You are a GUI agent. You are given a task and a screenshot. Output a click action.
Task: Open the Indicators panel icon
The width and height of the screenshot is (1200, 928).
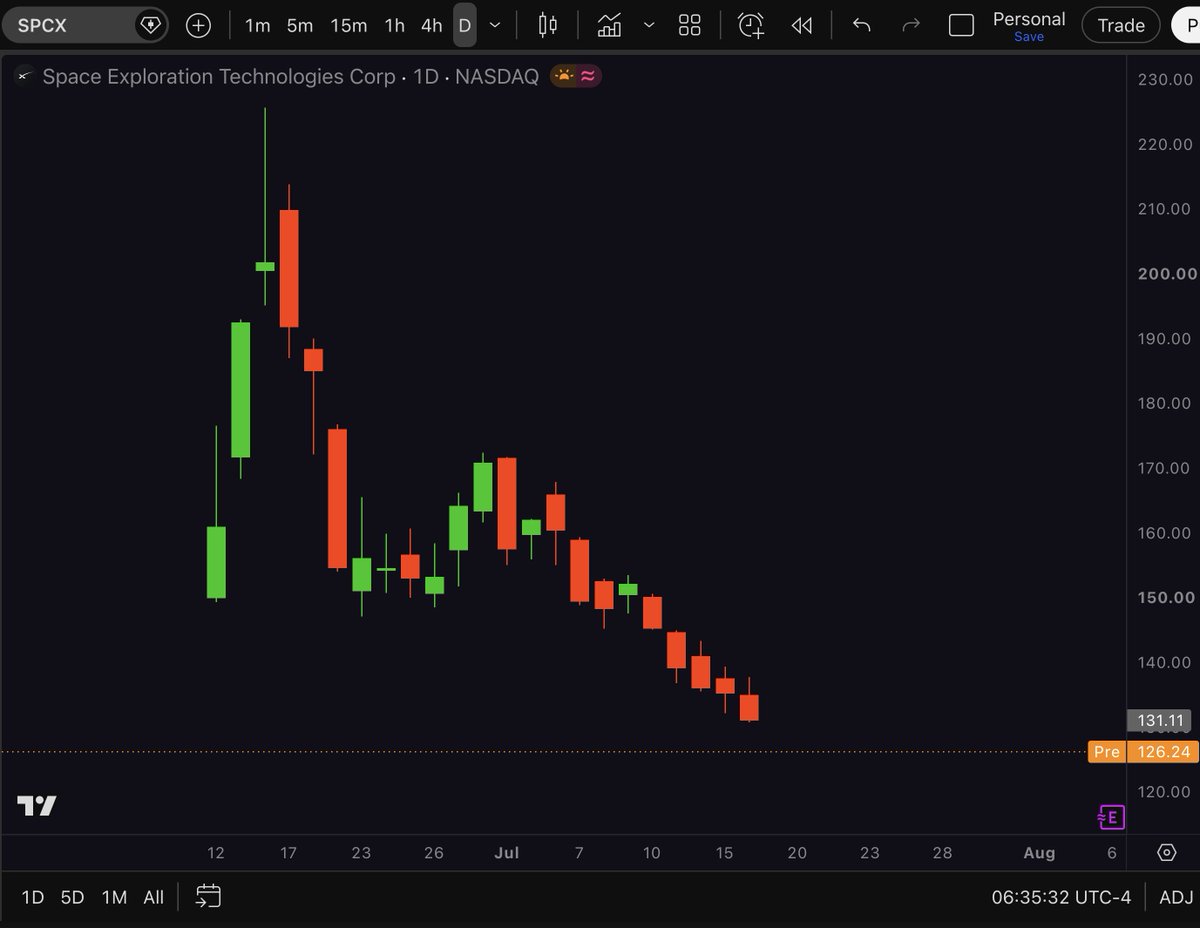coord(609,25)
